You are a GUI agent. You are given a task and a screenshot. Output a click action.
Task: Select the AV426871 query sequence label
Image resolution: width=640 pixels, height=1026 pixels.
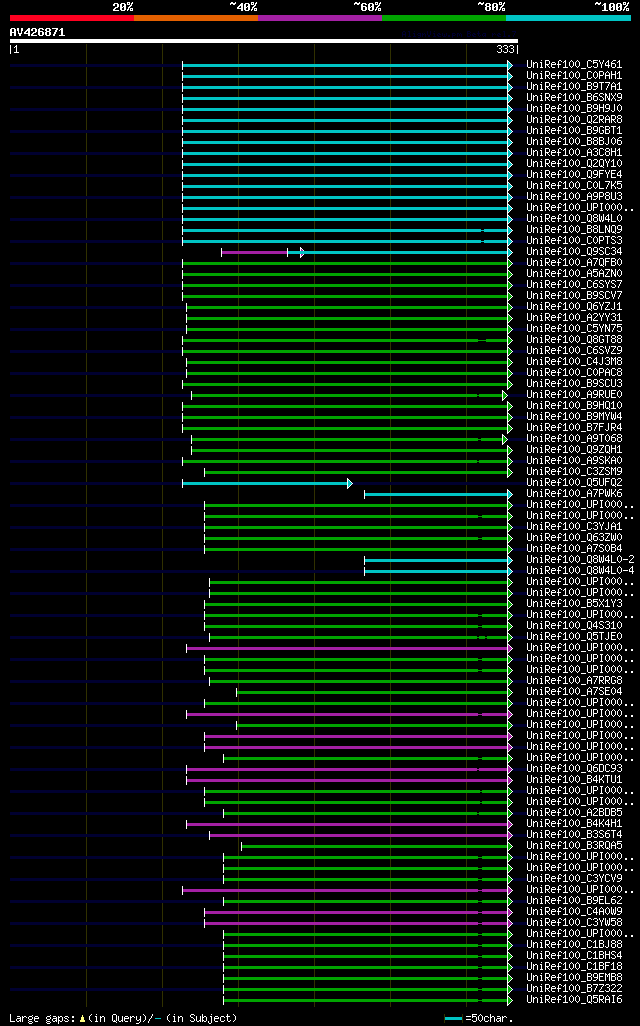point(37,32)
